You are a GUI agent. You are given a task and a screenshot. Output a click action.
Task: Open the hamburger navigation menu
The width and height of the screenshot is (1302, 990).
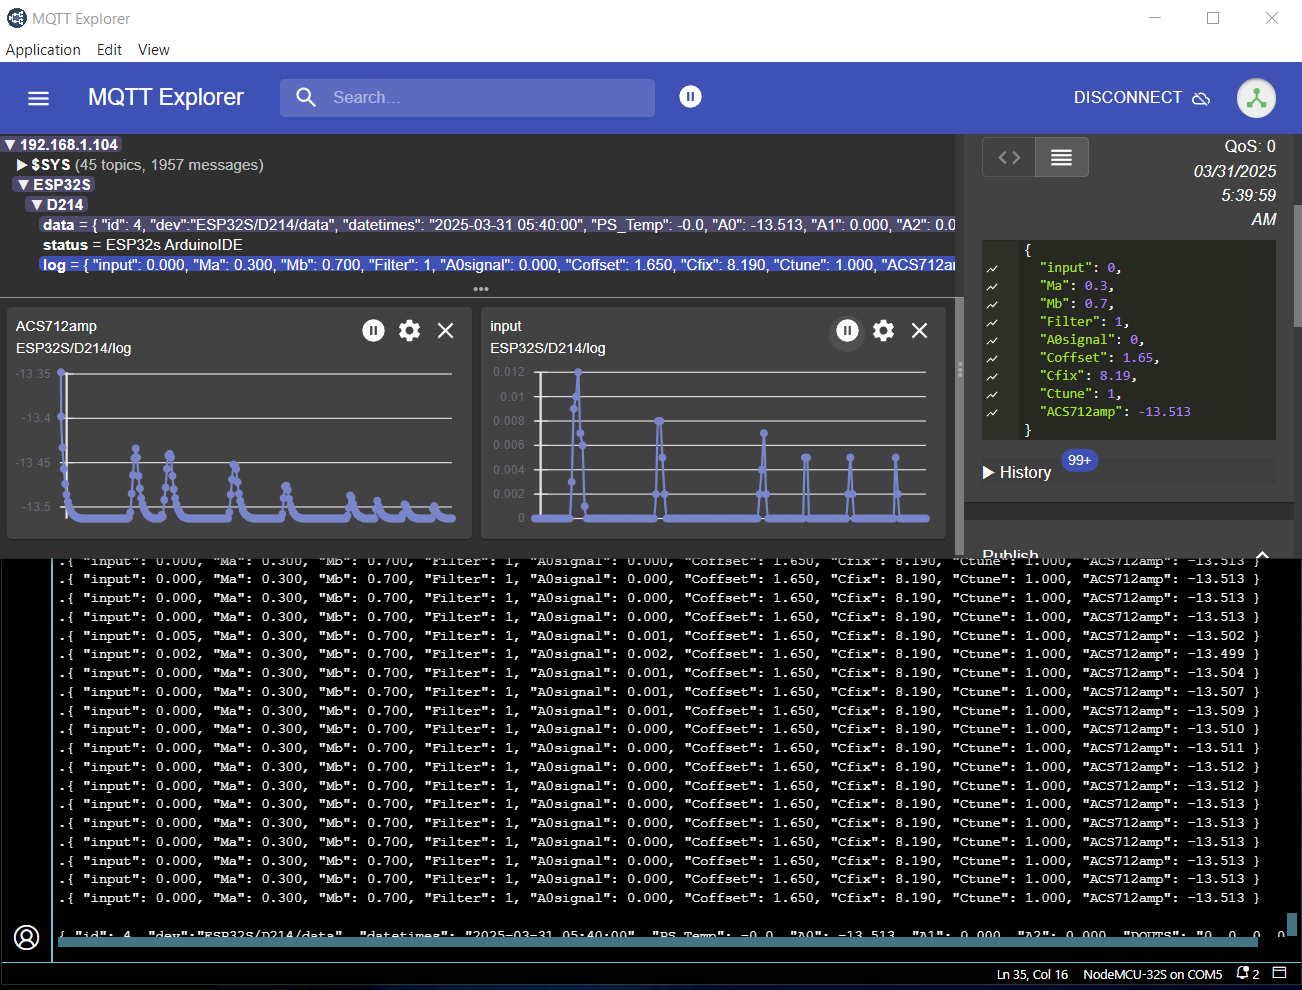[38, 98]
